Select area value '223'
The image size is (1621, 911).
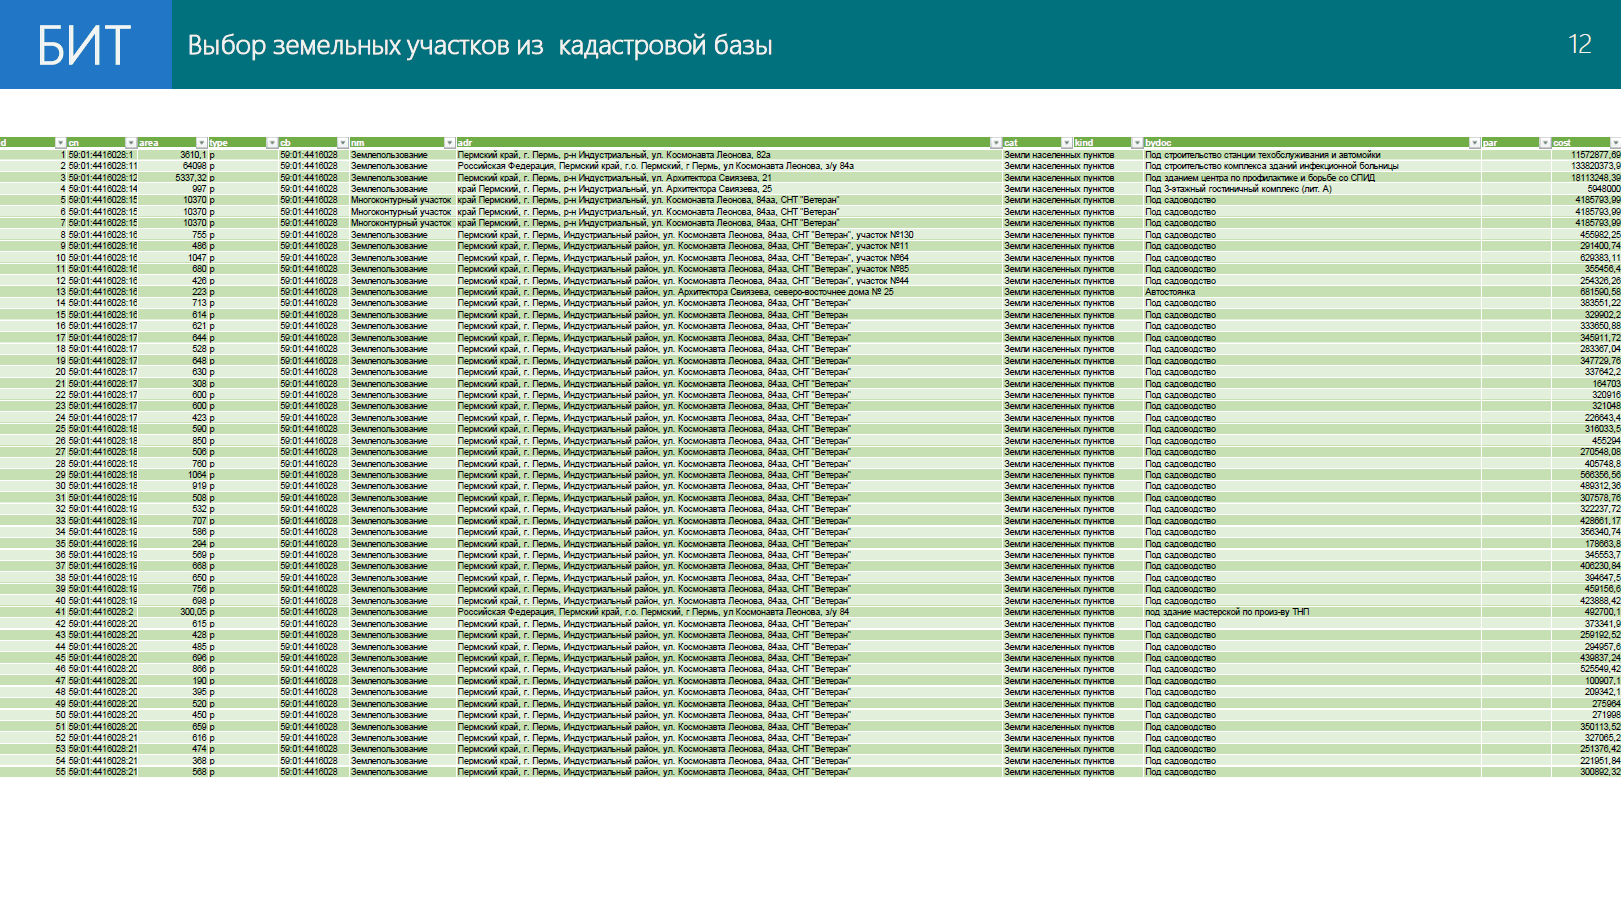(x=199, y=292)
